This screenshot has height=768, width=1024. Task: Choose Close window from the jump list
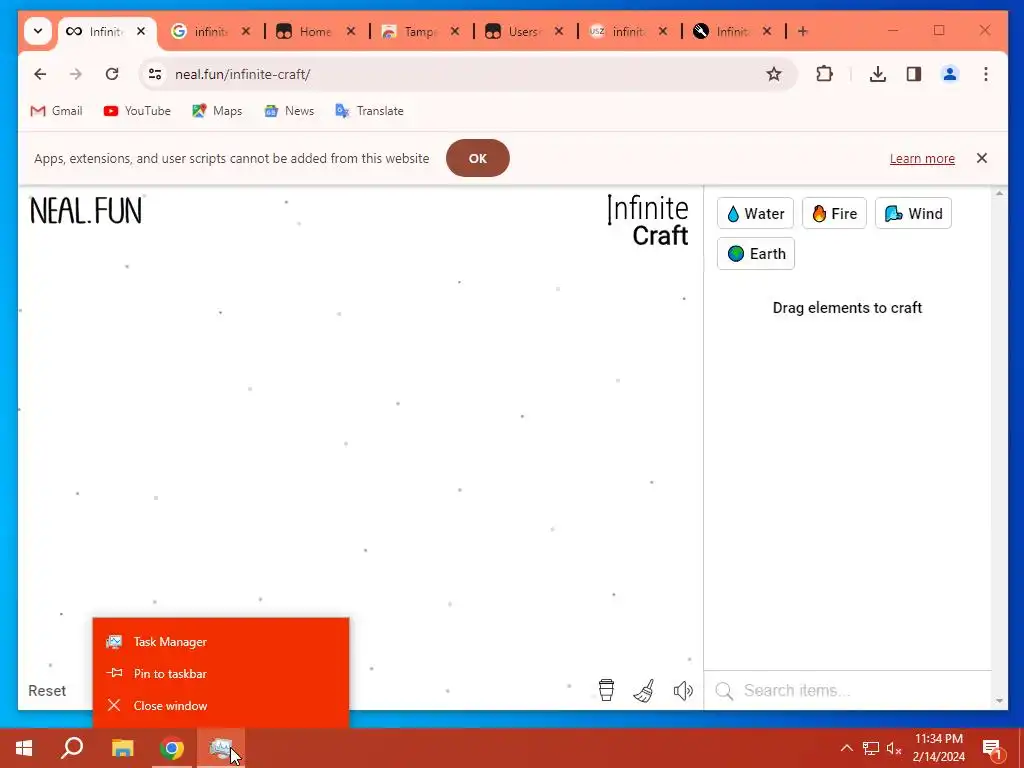[221, 705]
